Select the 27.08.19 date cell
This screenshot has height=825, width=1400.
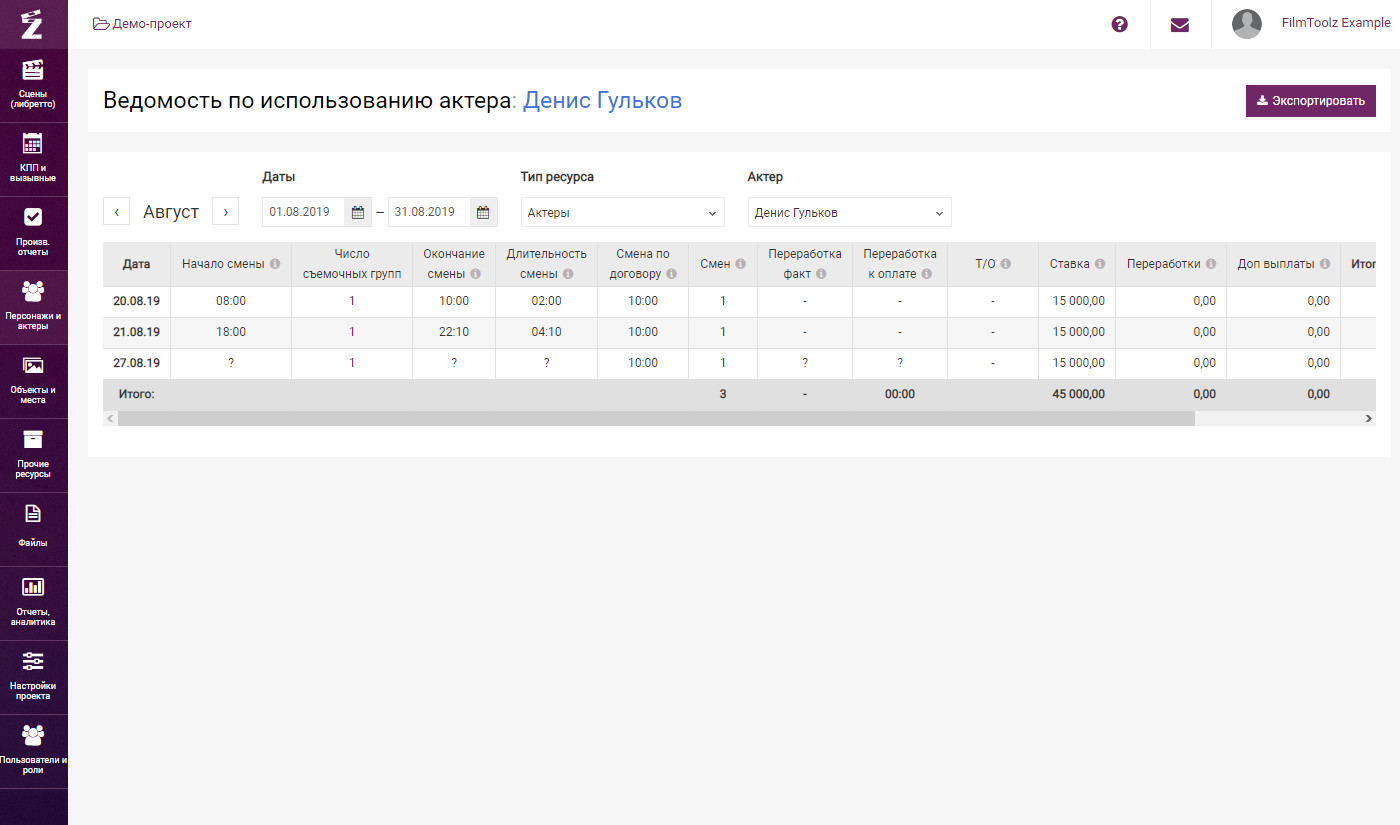[137, 363]
